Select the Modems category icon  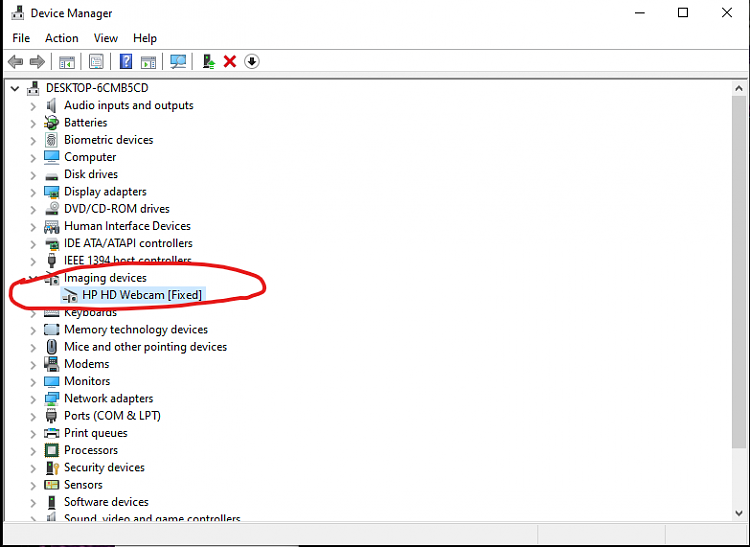51,364
